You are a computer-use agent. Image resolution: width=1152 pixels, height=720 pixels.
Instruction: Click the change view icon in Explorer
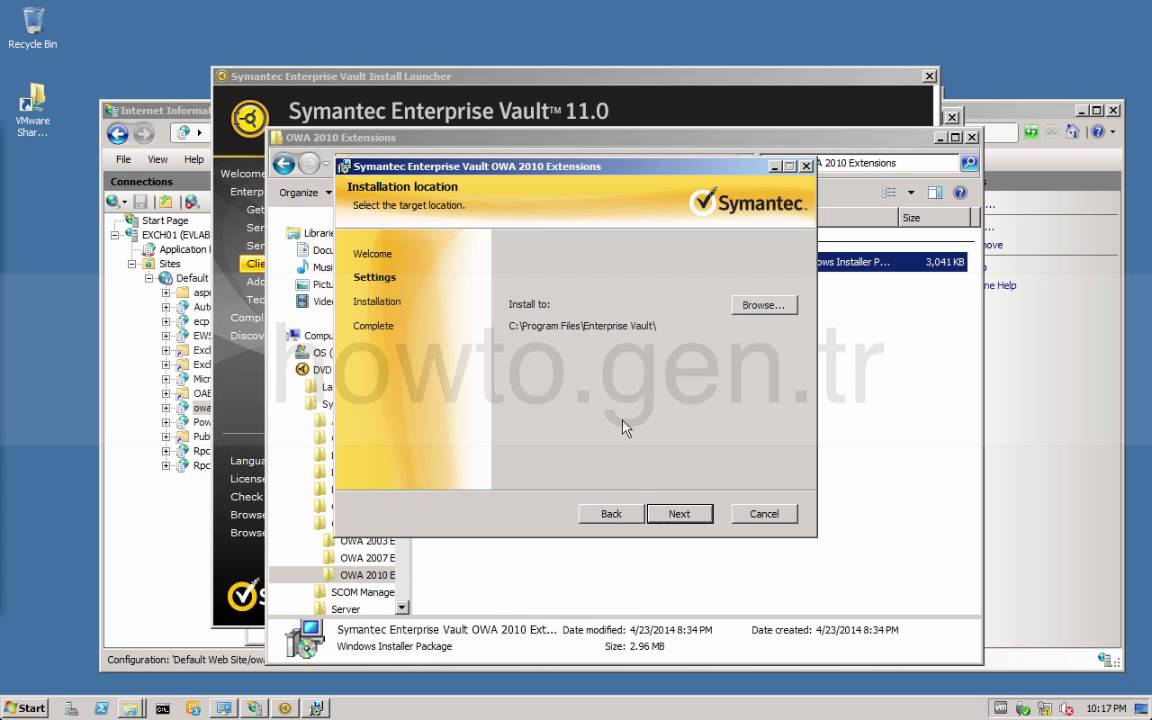point(889,192)
